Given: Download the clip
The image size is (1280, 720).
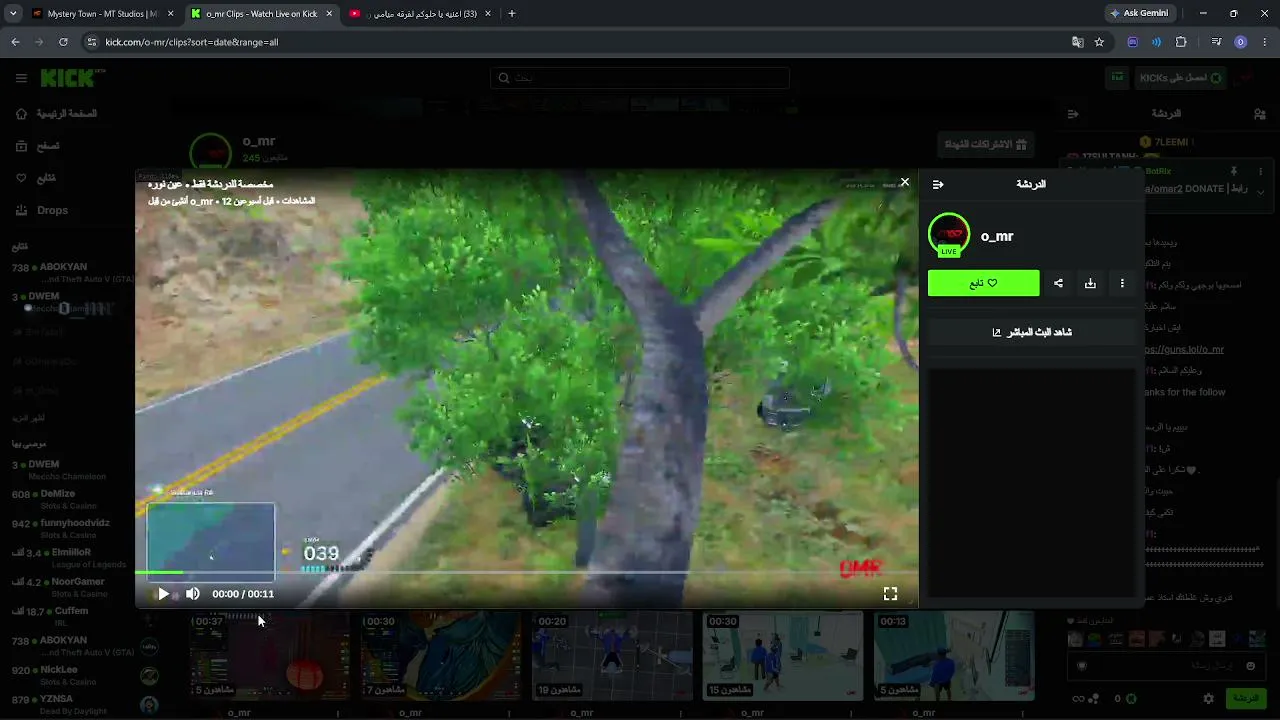Looking at the screenshot, I should pyautogui.click(x=1090, y=283).
